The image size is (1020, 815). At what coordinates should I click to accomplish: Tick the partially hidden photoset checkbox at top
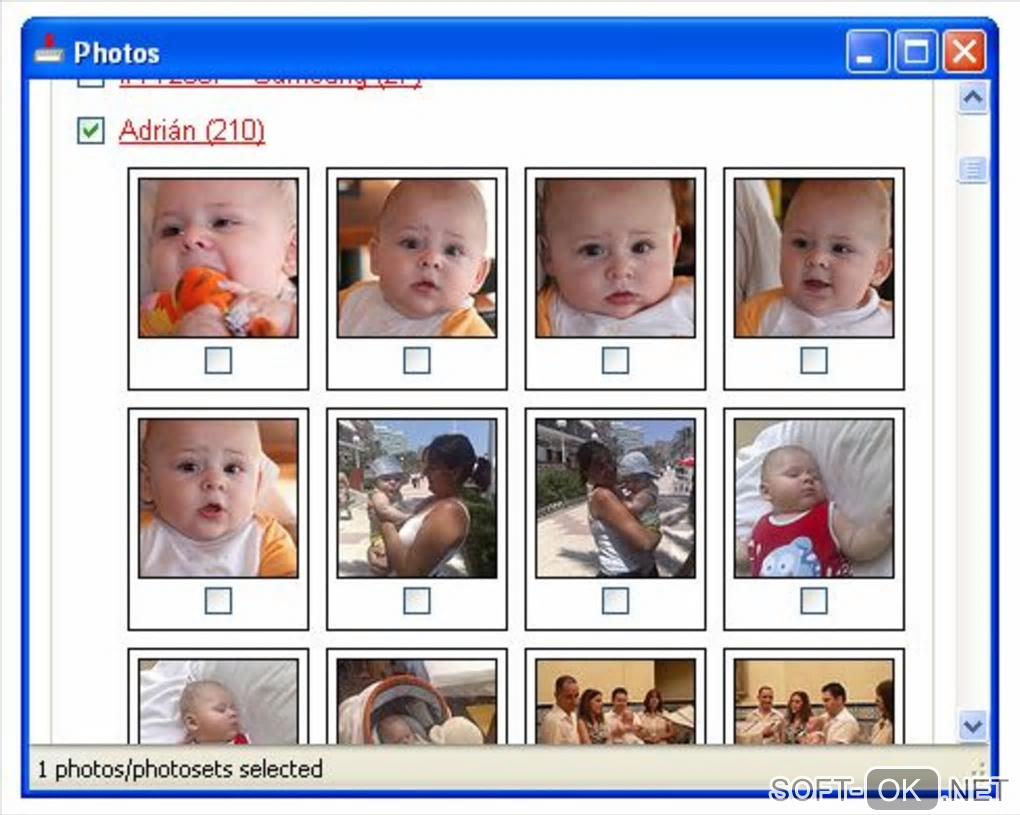pyautogui.click(x=90, y=82)
